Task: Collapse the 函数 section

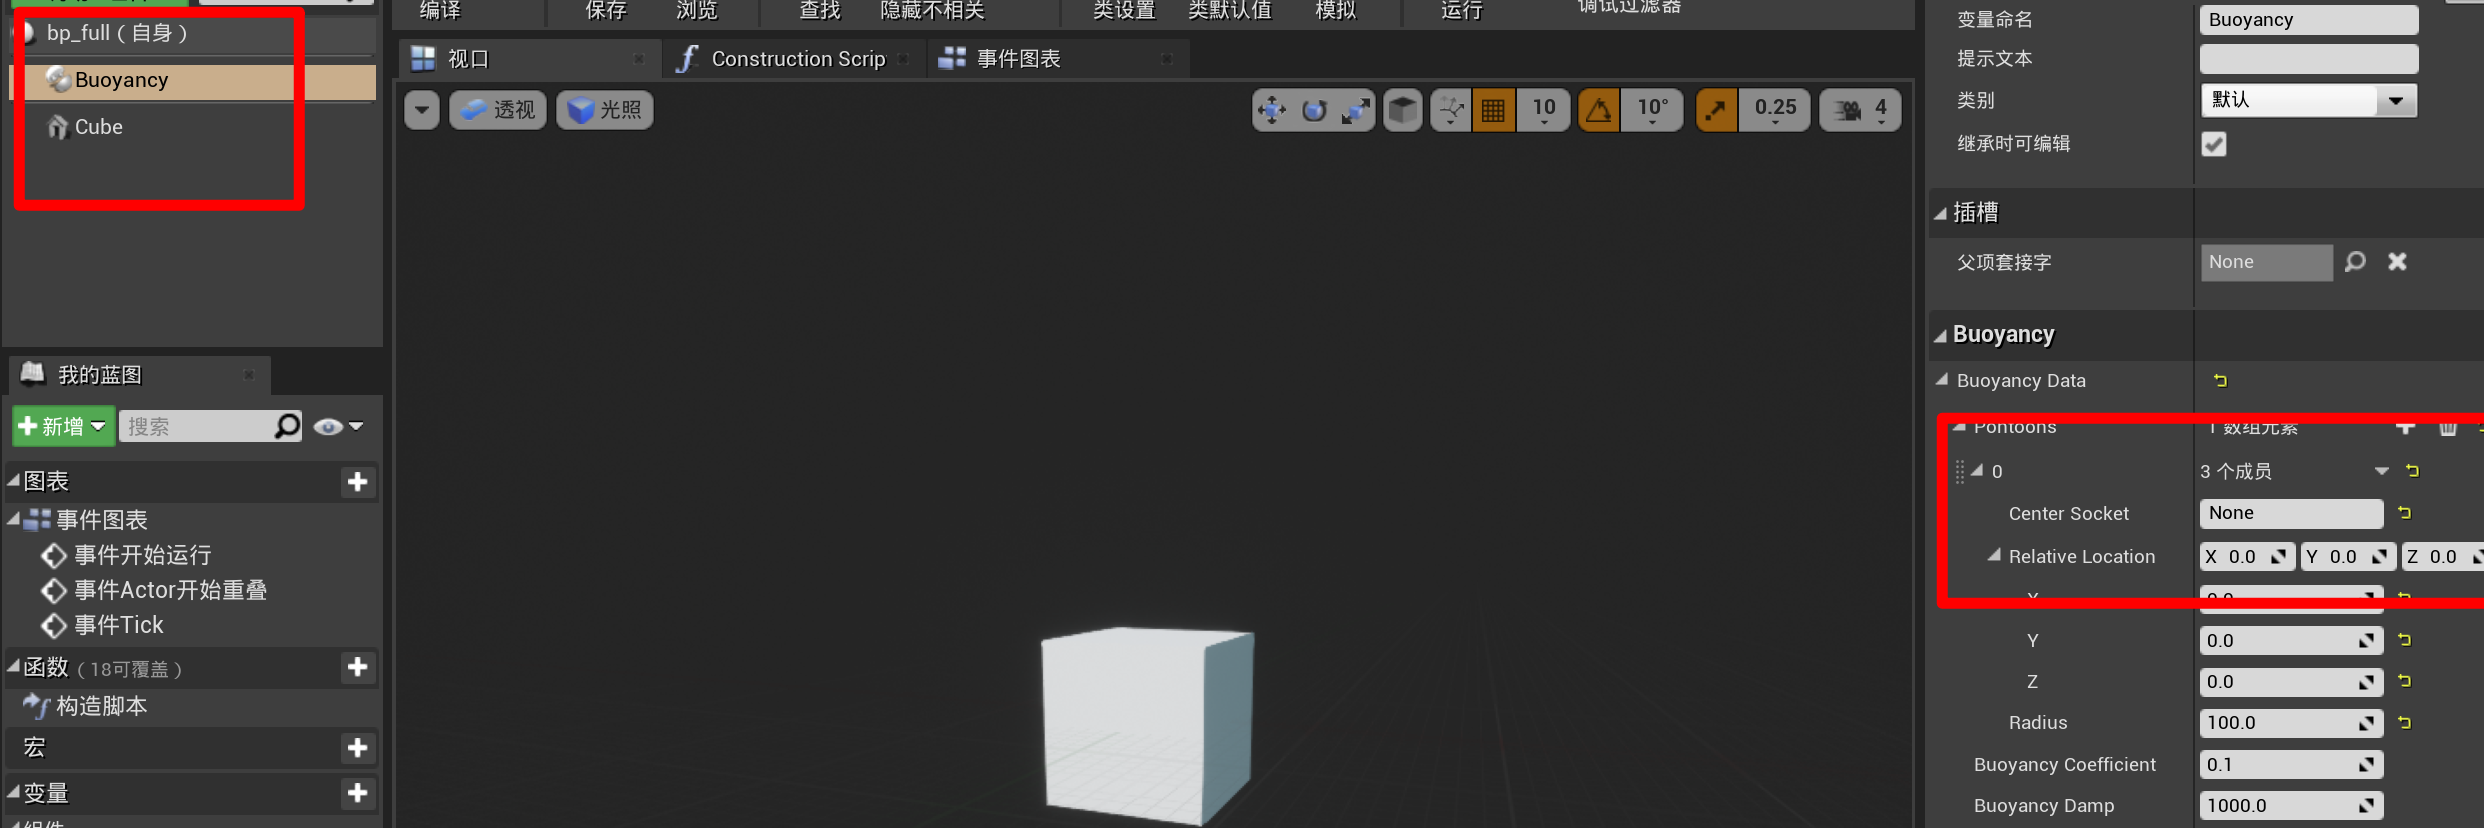Action: 14,666
